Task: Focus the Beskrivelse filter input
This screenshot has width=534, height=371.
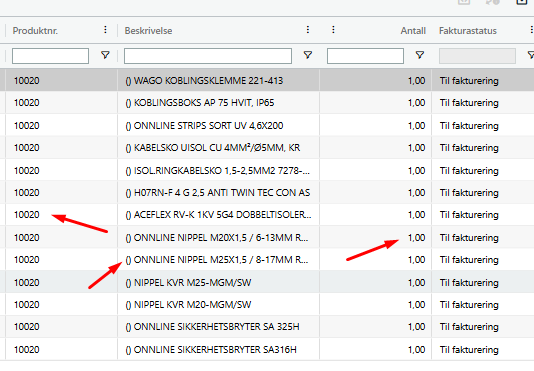Action: point(208,56)
